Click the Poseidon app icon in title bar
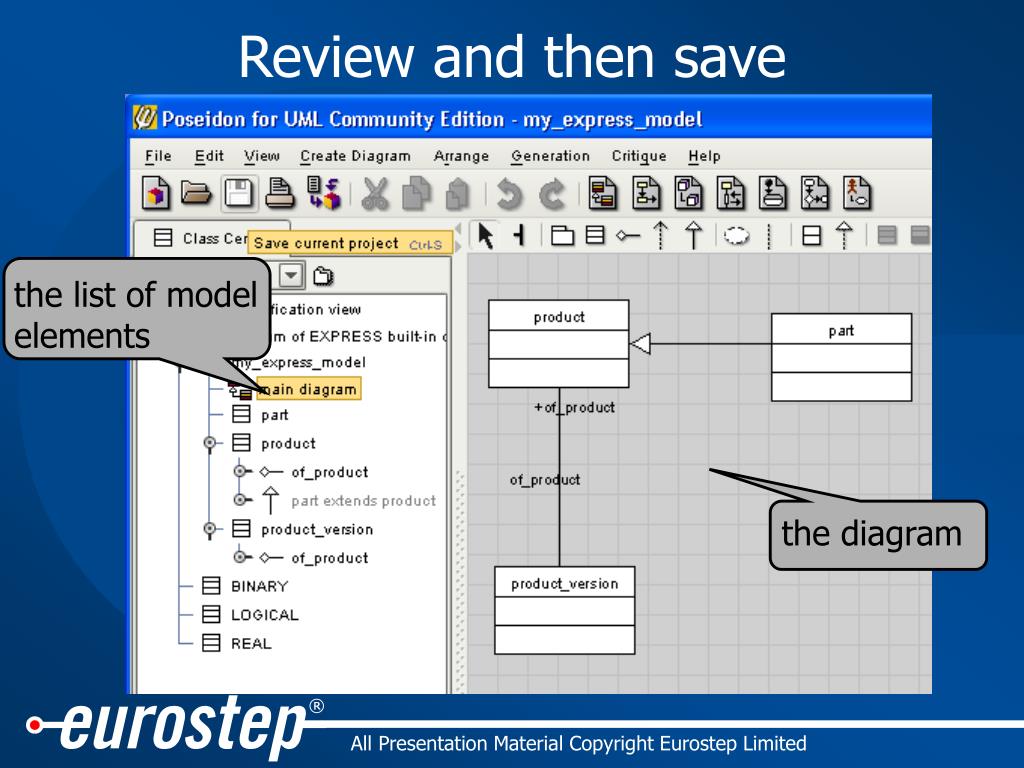Screen dimensions: 1024x768 click(x=145, y=118)
